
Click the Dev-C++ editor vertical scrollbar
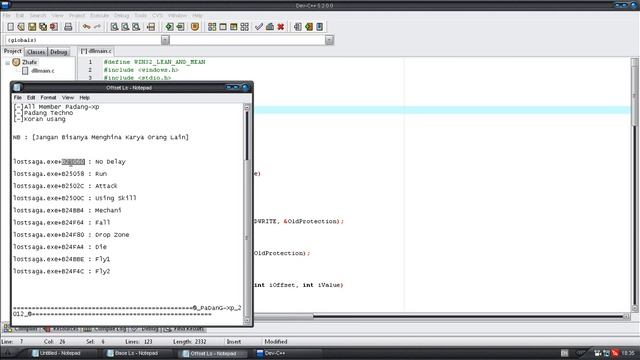[634, 186]
